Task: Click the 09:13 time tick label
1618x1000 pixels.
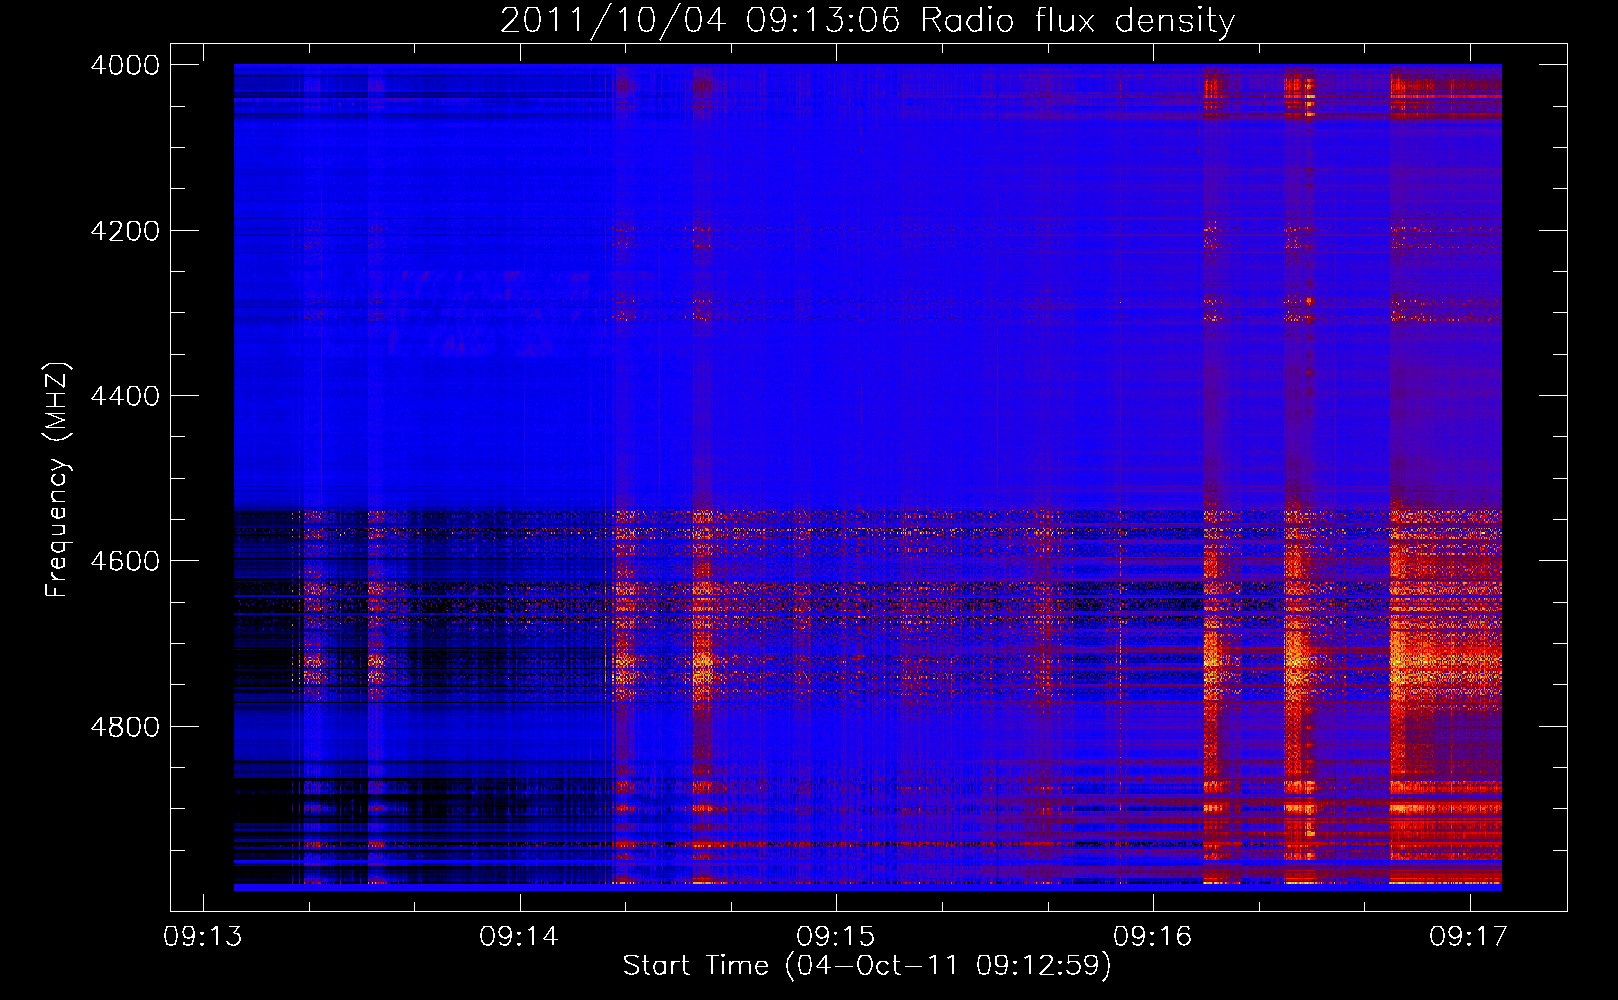Action: (203, 936)
